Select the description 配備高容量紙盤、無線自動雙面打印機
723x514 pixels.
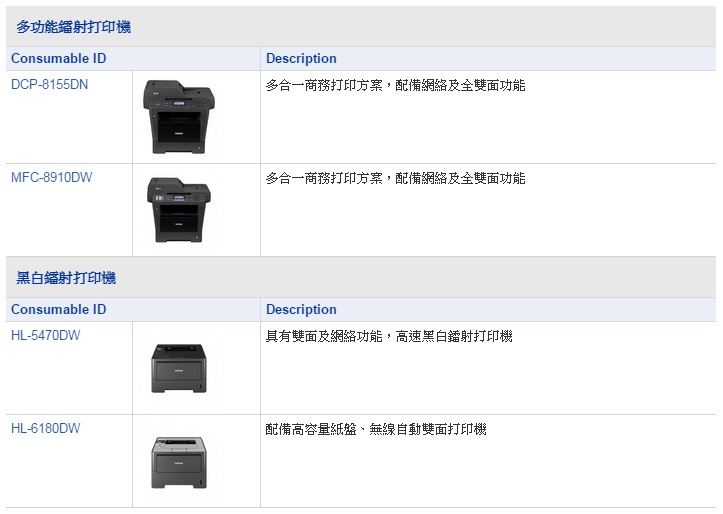tap(376, 429)
